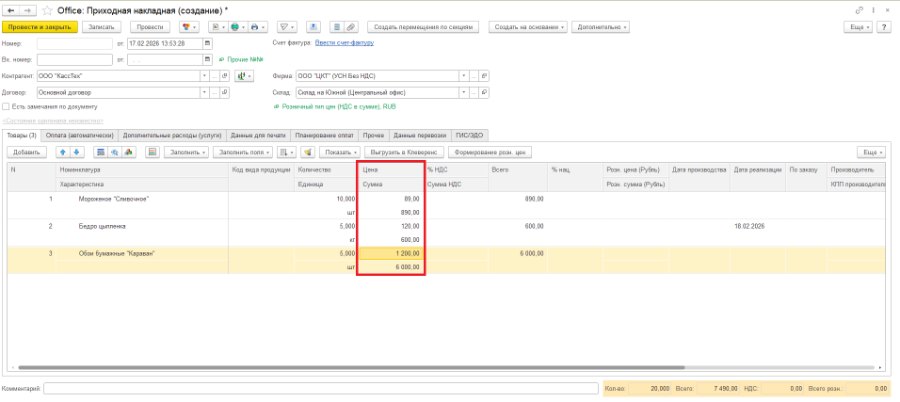Click 'Формирование розн. цен' button

[x=490, y=152]
